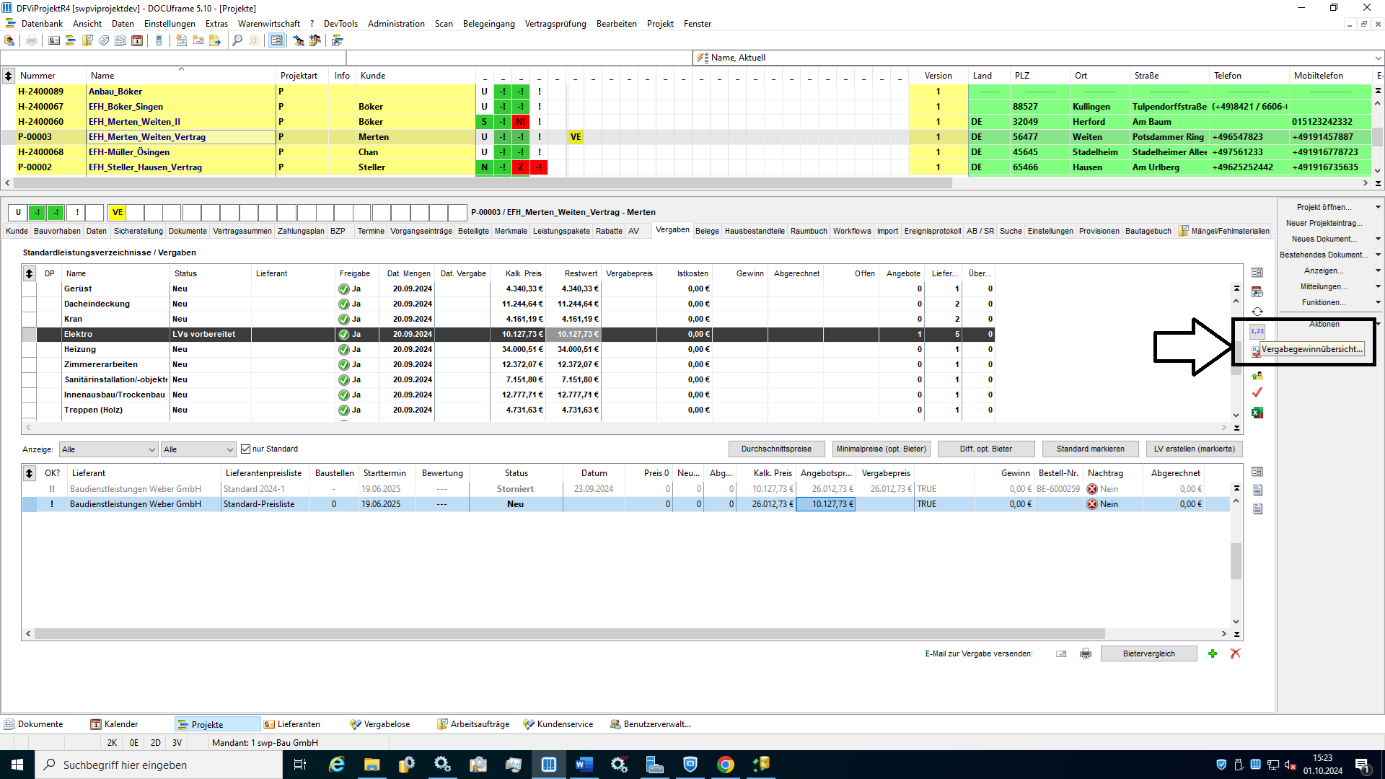Click the refresh arrows icon beside Vergaben table
The width and height of the screenshot is (1385, 779).
point(1257,312)
